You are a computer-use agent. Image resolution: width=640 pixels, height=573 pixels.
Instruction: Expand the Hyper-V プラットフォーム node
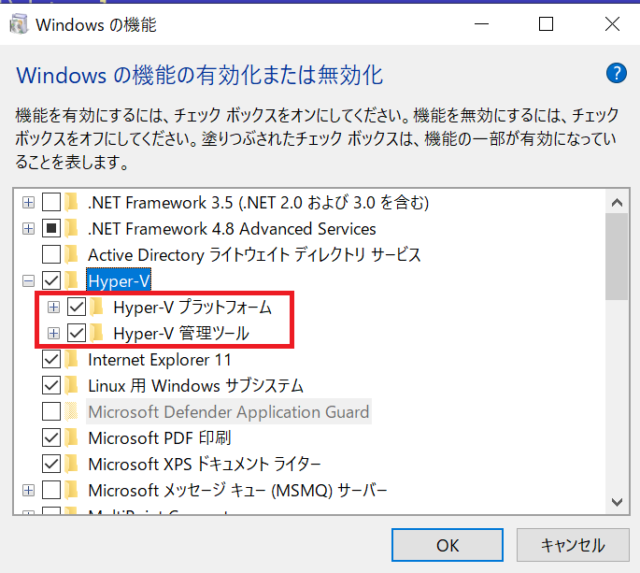click(x=54, y=307)
